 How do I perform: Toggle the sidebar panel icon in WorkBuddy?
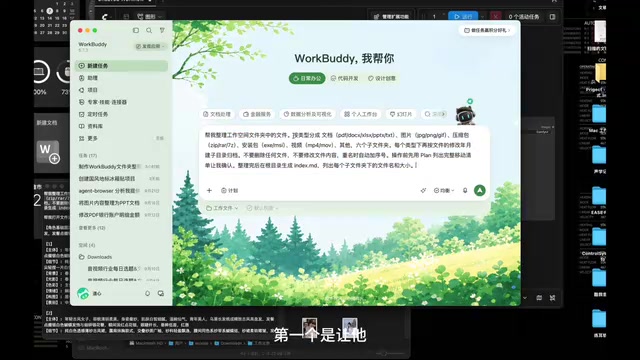136,31
